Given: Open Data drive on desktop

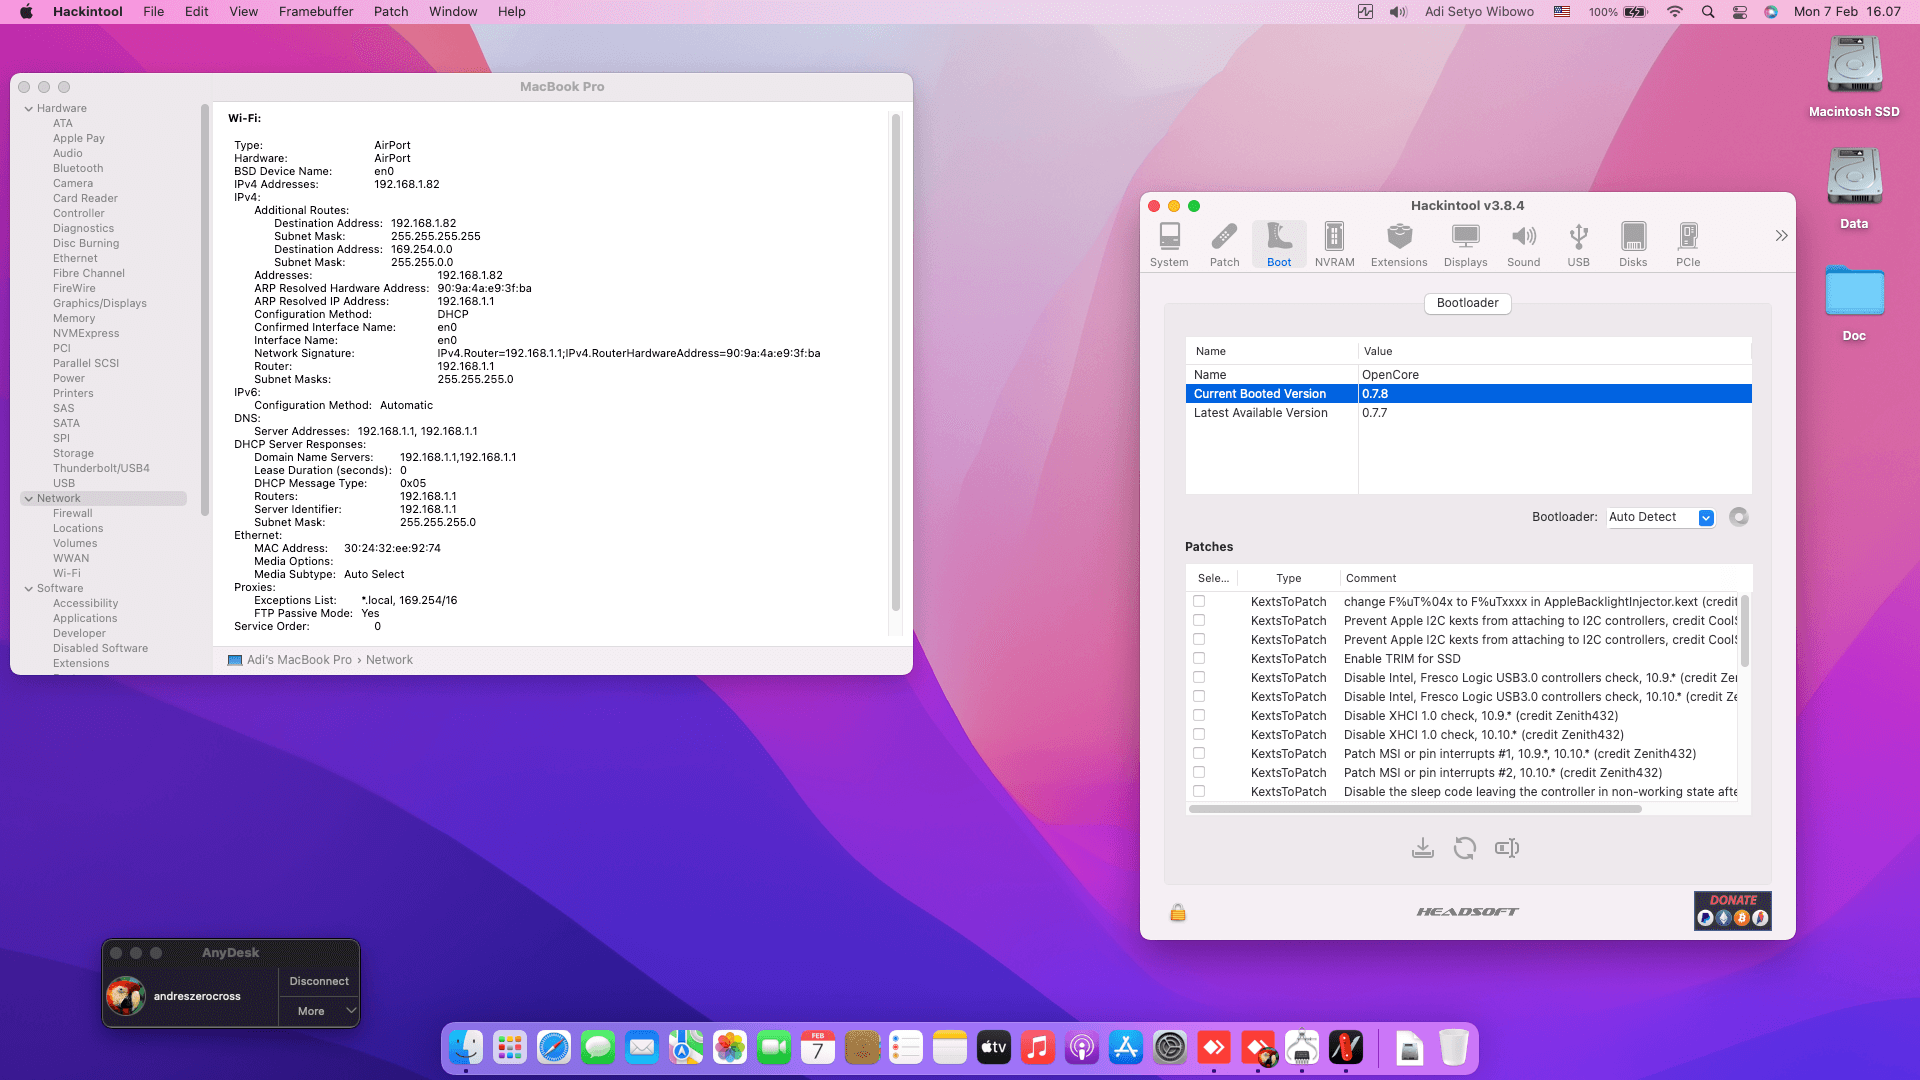Looking at the screenshot, I should 1854,190.
